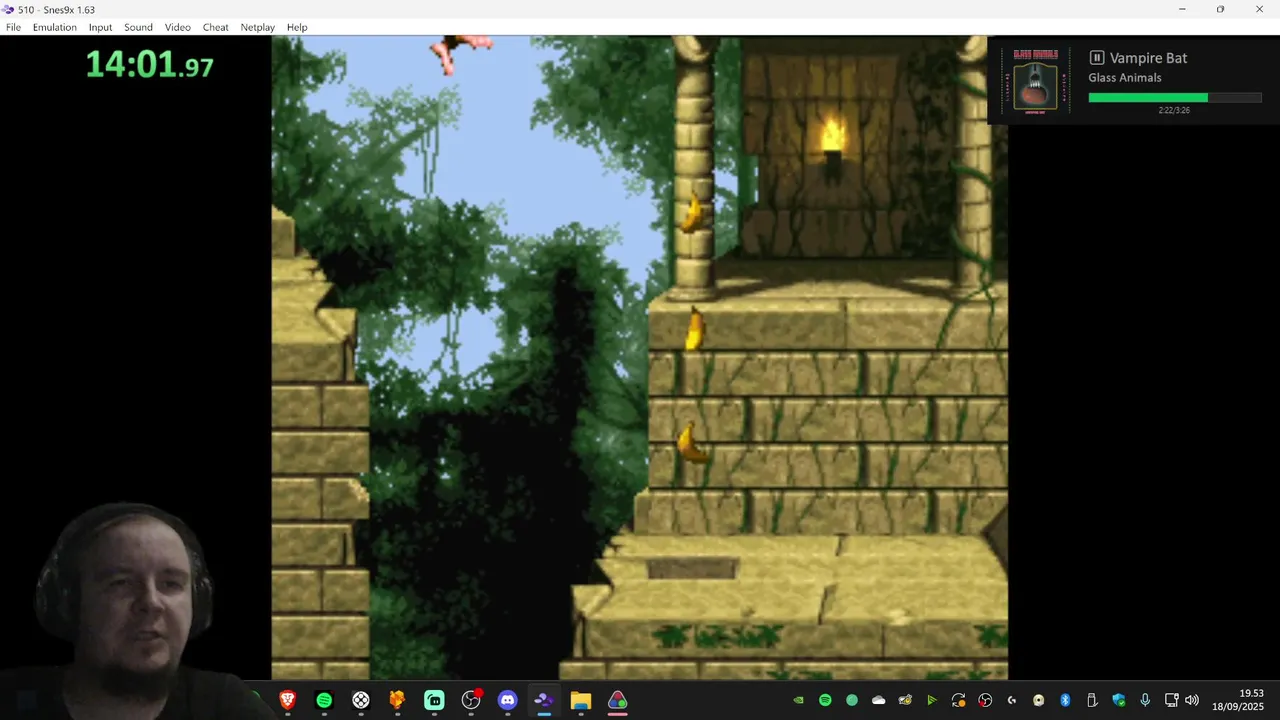1280x720 pixels.
Task: Click the Spotify system tray icon
Action: (825, 701)
